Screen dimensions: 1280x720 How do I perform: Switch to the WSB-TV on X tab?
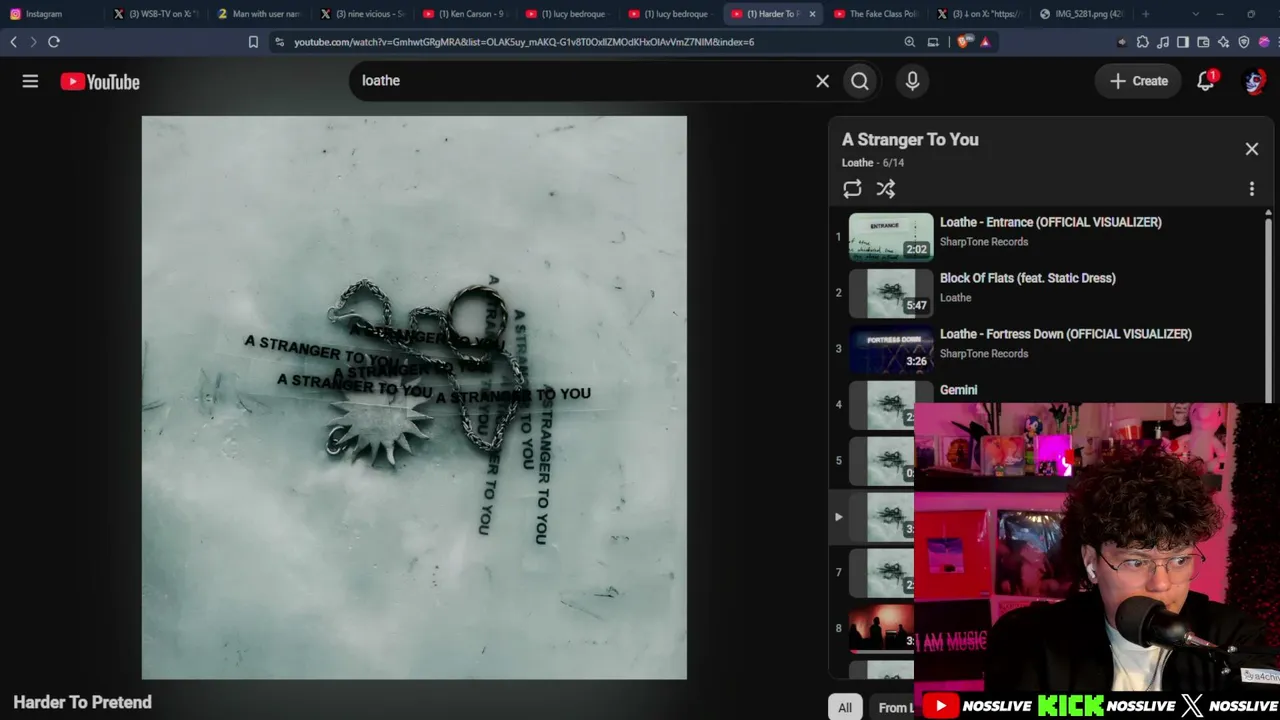click(154, 14)
